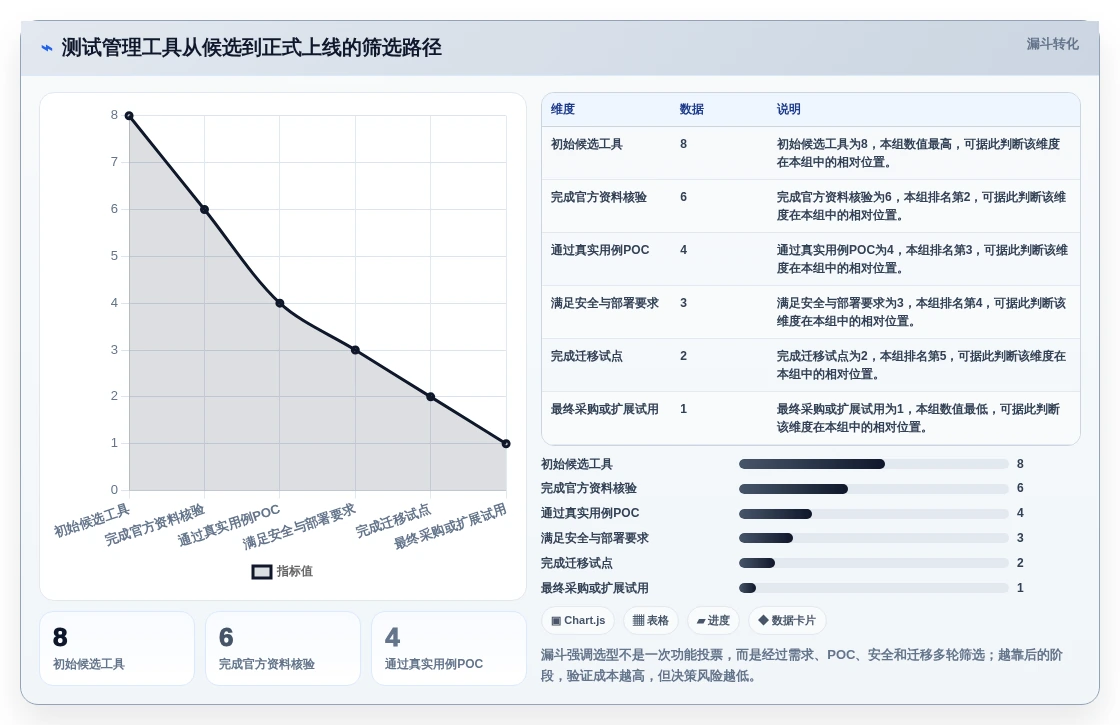The height and width of the screenshot is (725, 1120).
Task: Click the progress bar for 通过真实用例POC
Action: coord(874,514)
